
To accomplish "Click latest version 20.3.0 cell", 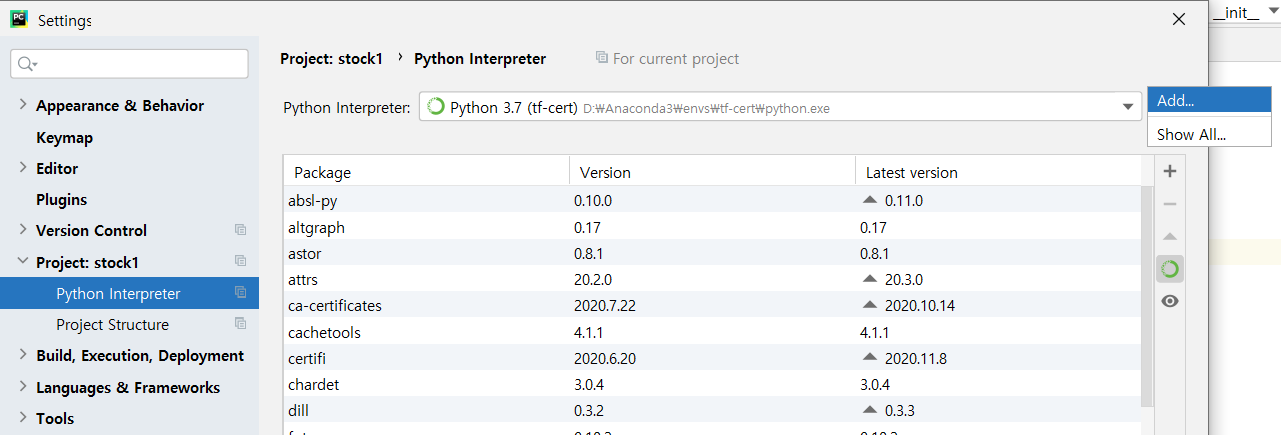I will pos(904,279).
